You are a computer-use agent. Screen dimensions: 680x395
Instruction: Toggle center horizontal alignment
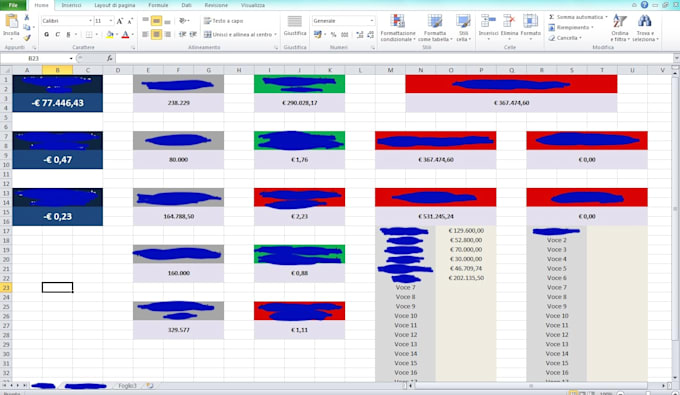pos(157,34)
